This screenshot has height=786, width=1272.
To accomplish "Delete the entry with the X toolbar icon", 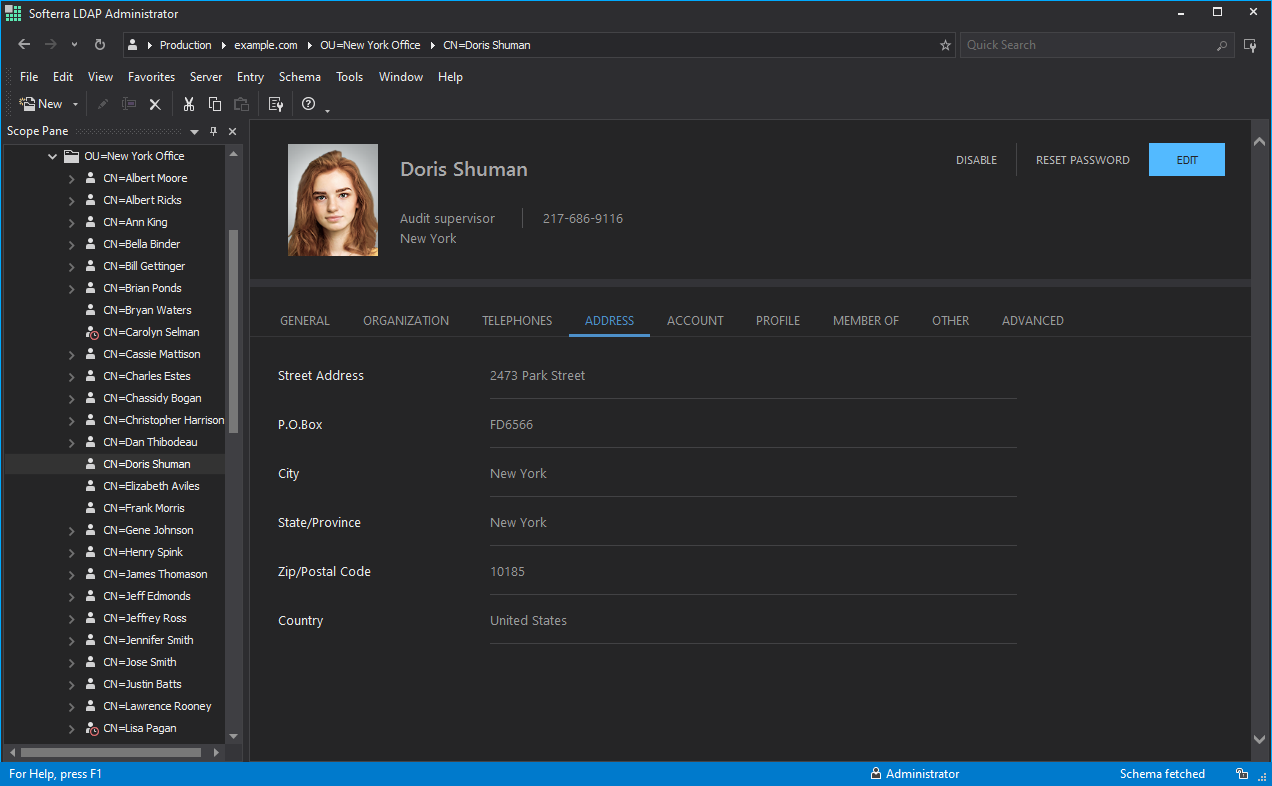I will click(x=154, y=103).
